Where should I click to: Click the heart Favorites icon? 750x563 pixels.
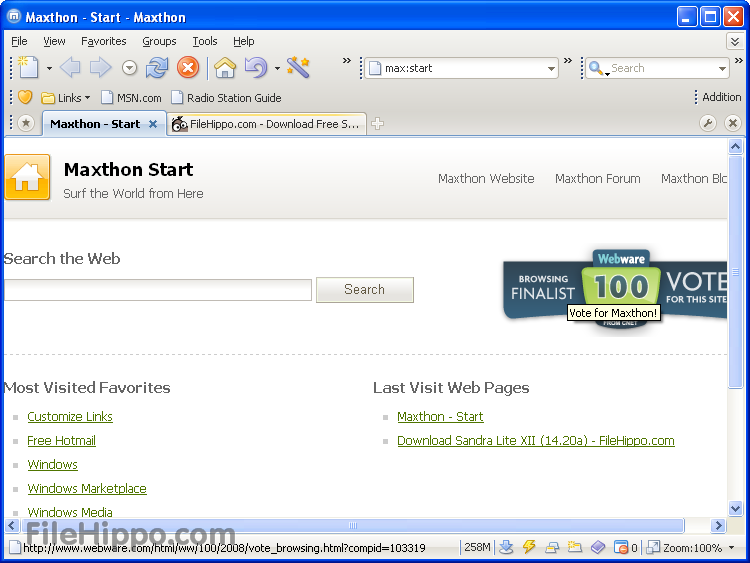tap(25, 98)
